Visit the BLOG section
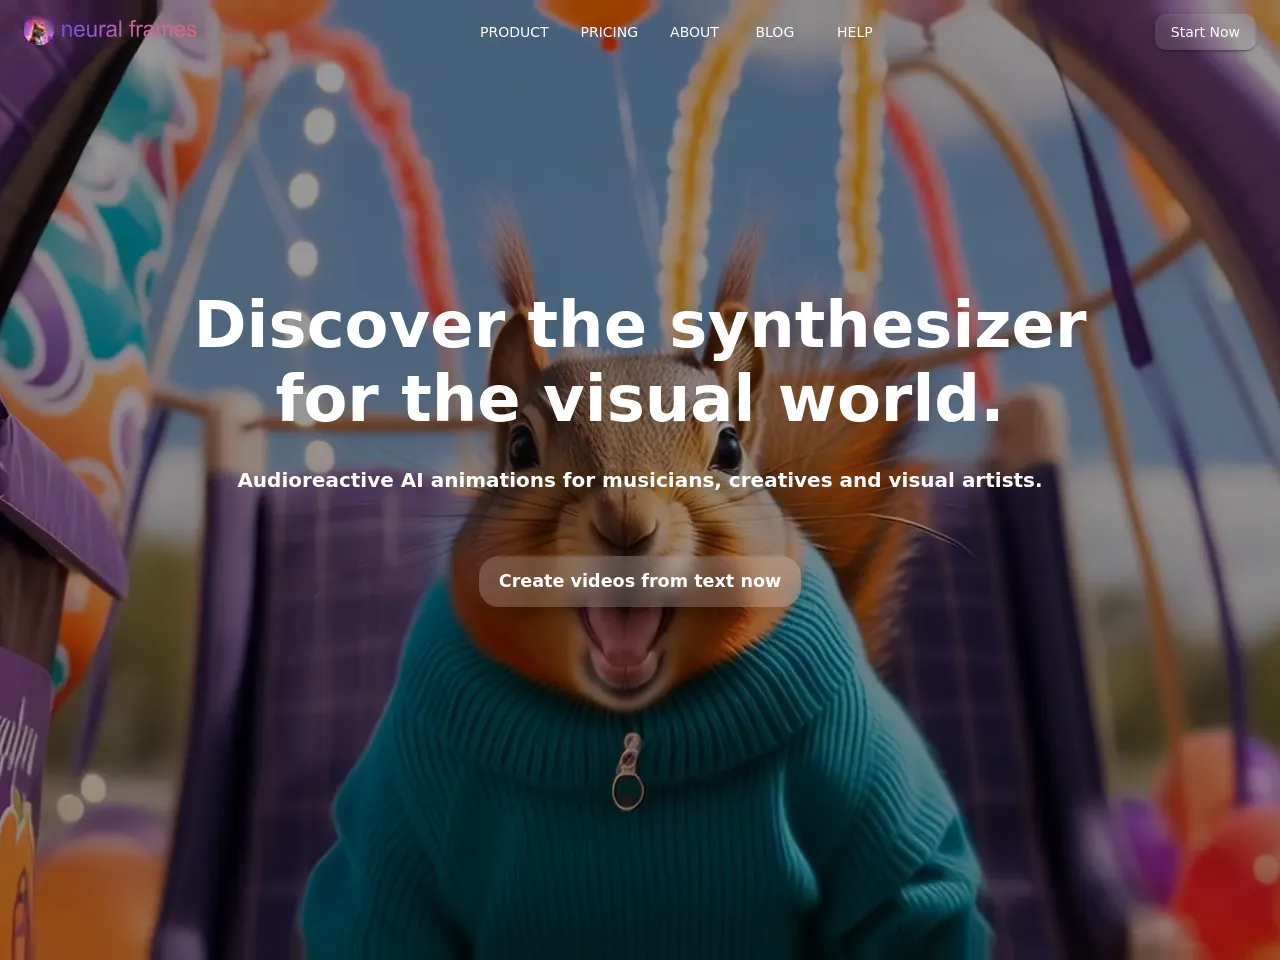 click(775, 32)
